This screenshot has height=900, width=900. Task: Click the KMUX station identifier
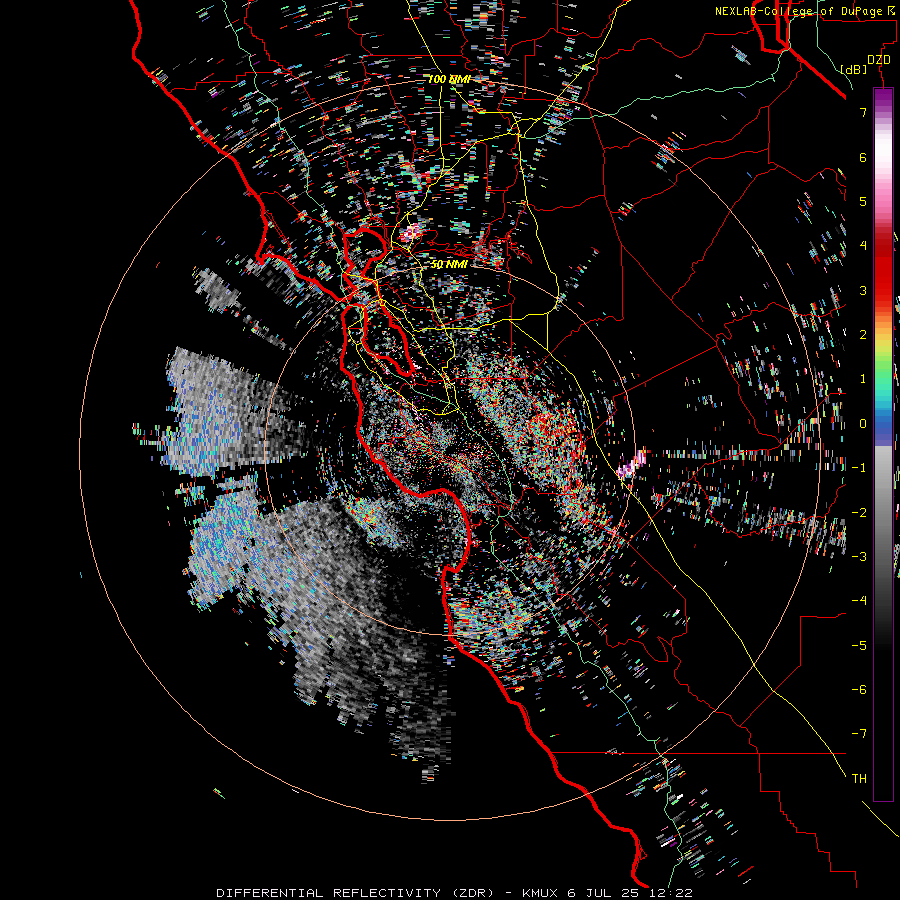coord(542,893)
